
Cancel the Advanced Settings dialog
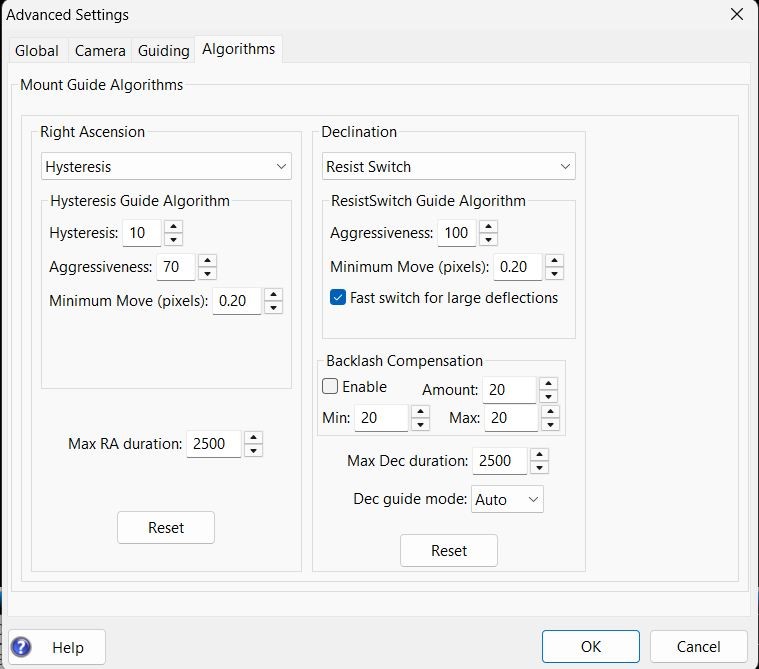coord(698,646)
